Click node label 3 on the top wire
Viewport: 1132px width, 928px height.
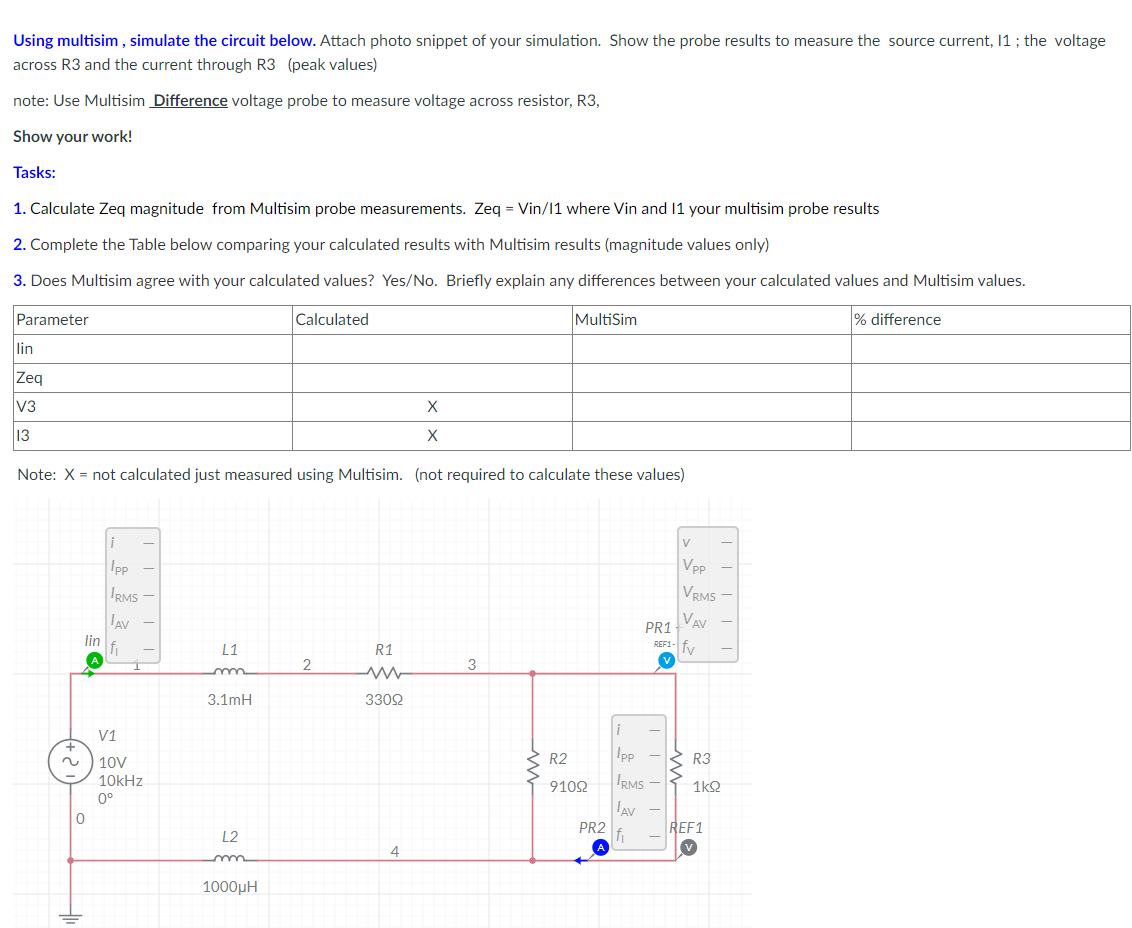point(472,664)
